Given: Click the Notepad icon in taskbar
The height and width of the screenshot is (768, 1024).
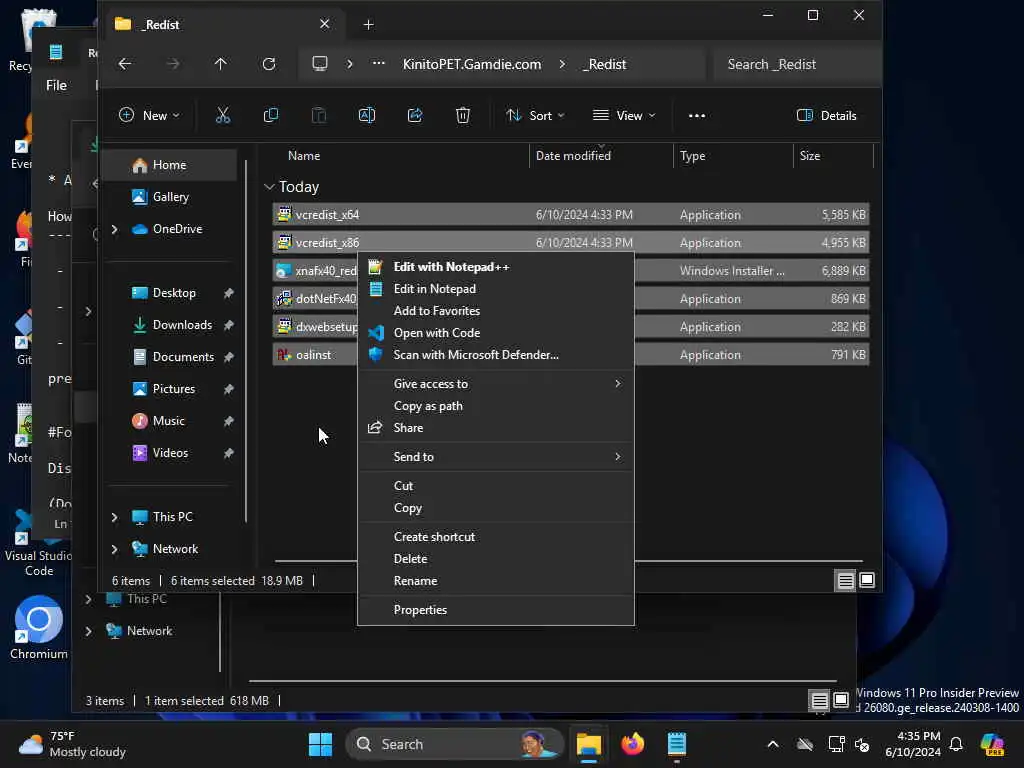Looking at the screenshot, I should 677,744.
